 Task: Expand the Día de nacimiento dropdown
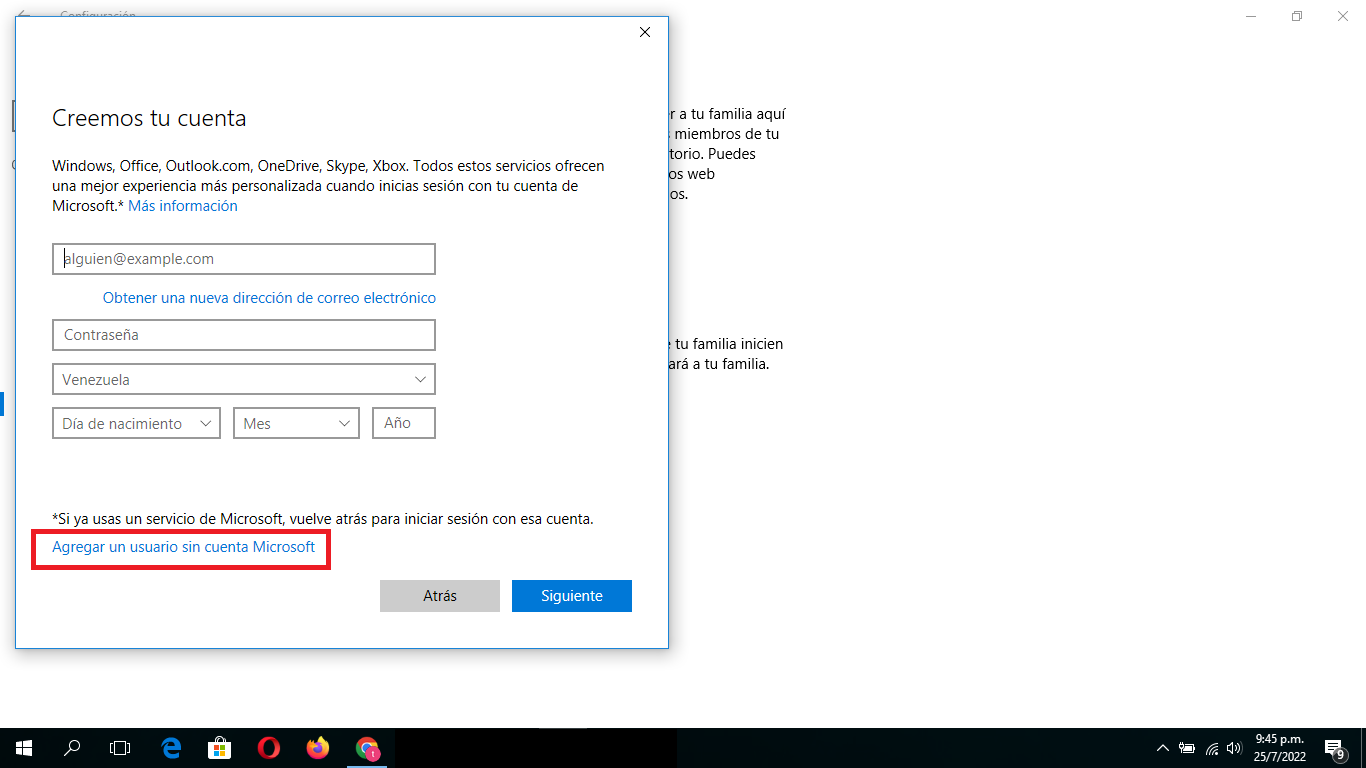(136, 424)
